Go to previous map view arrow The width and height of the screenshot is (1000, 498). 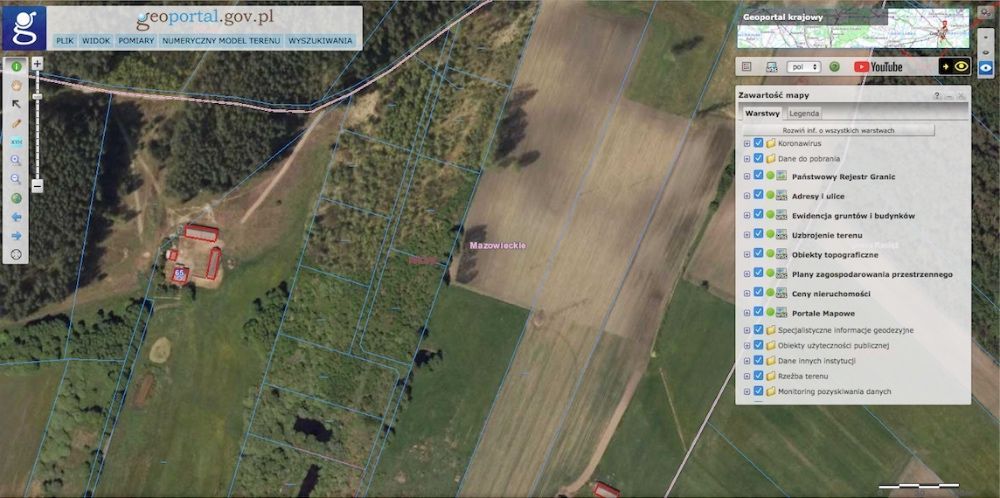[x=17, y=217]
